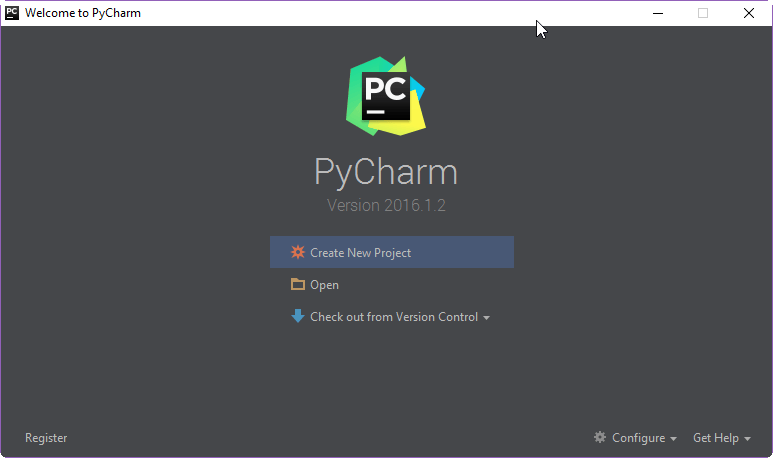The width and height of the screenshot is (773, 458).
Task: Click the orange starburst Create New Project icon
Action: [x=298, y=252]
